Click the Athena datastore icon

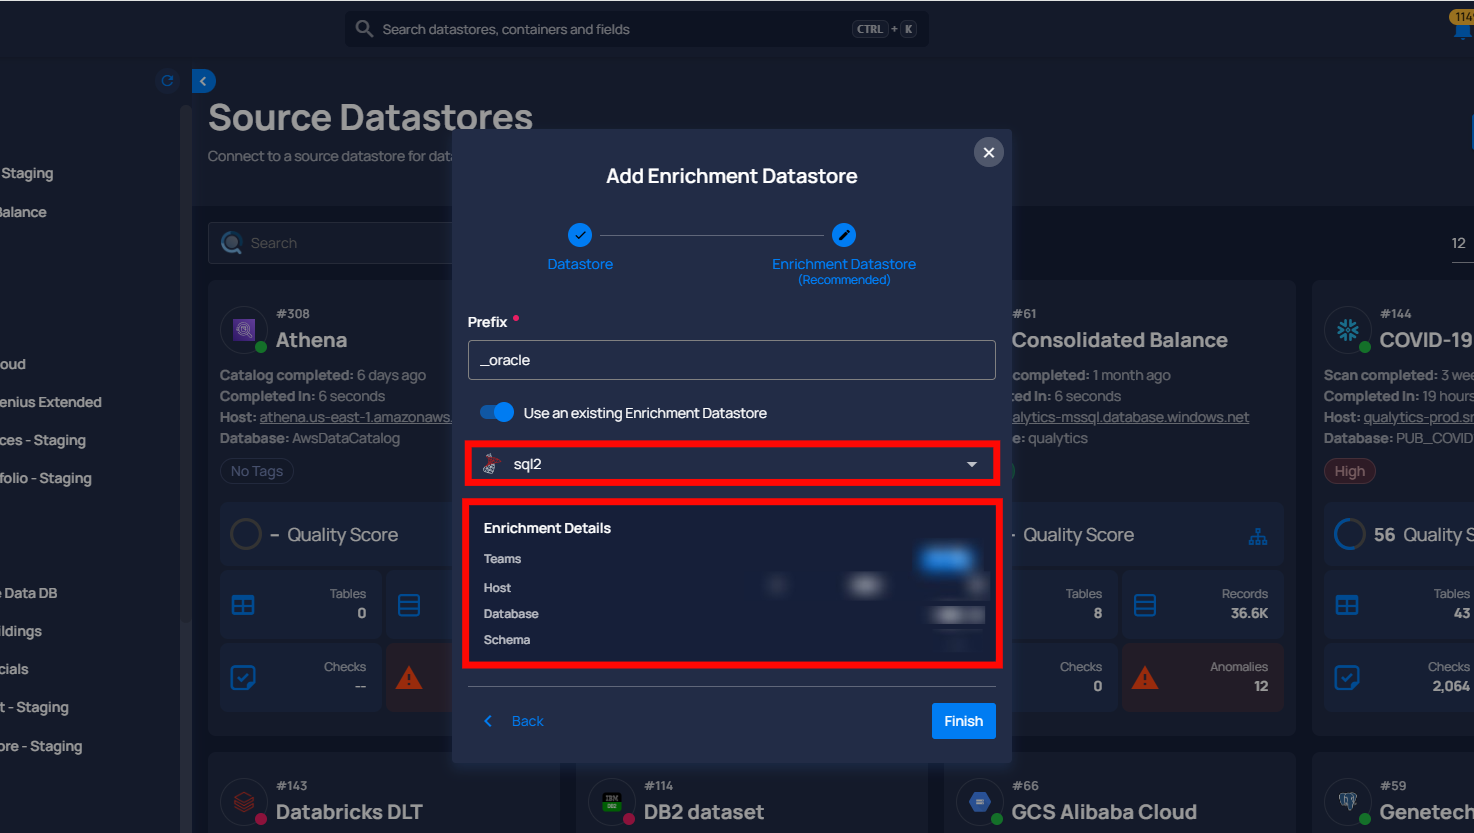pos(243,330)
